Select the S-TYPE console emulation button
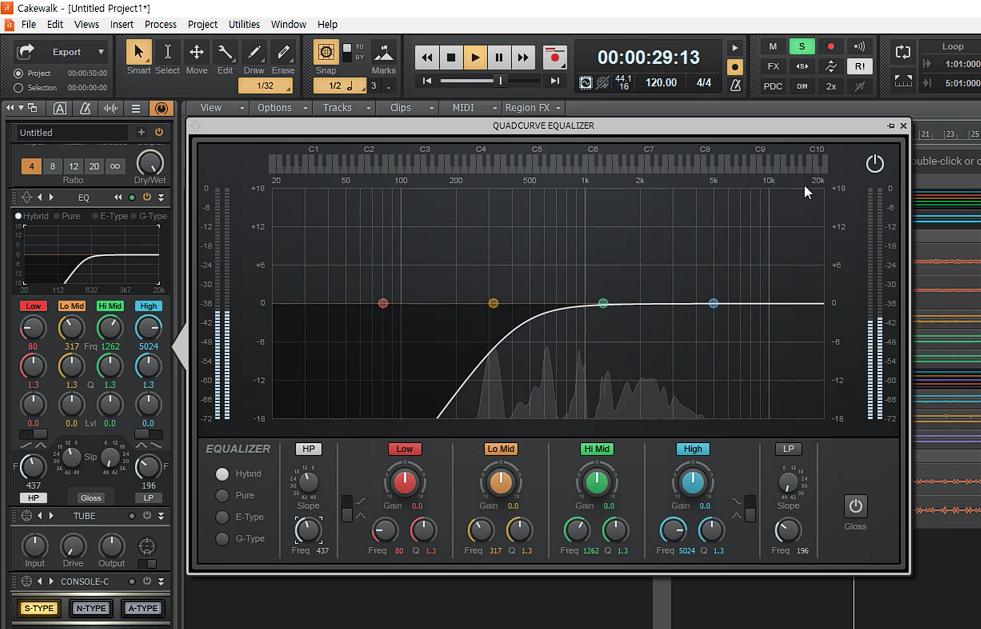The height and width of the screenshot is (629, 981). click(x=39, y=608)
